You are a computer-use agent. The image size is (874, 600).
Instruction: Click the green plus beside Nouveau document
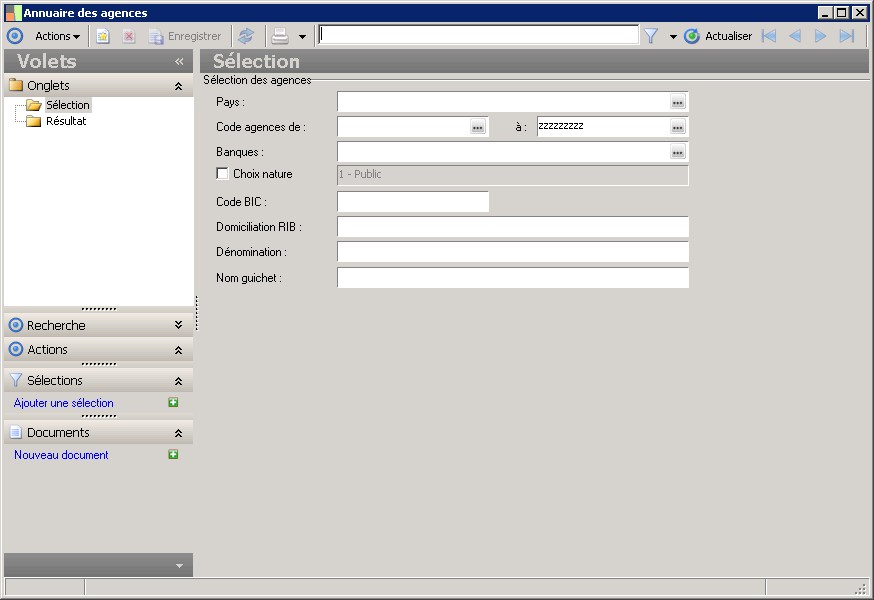[x=173, y=454]
